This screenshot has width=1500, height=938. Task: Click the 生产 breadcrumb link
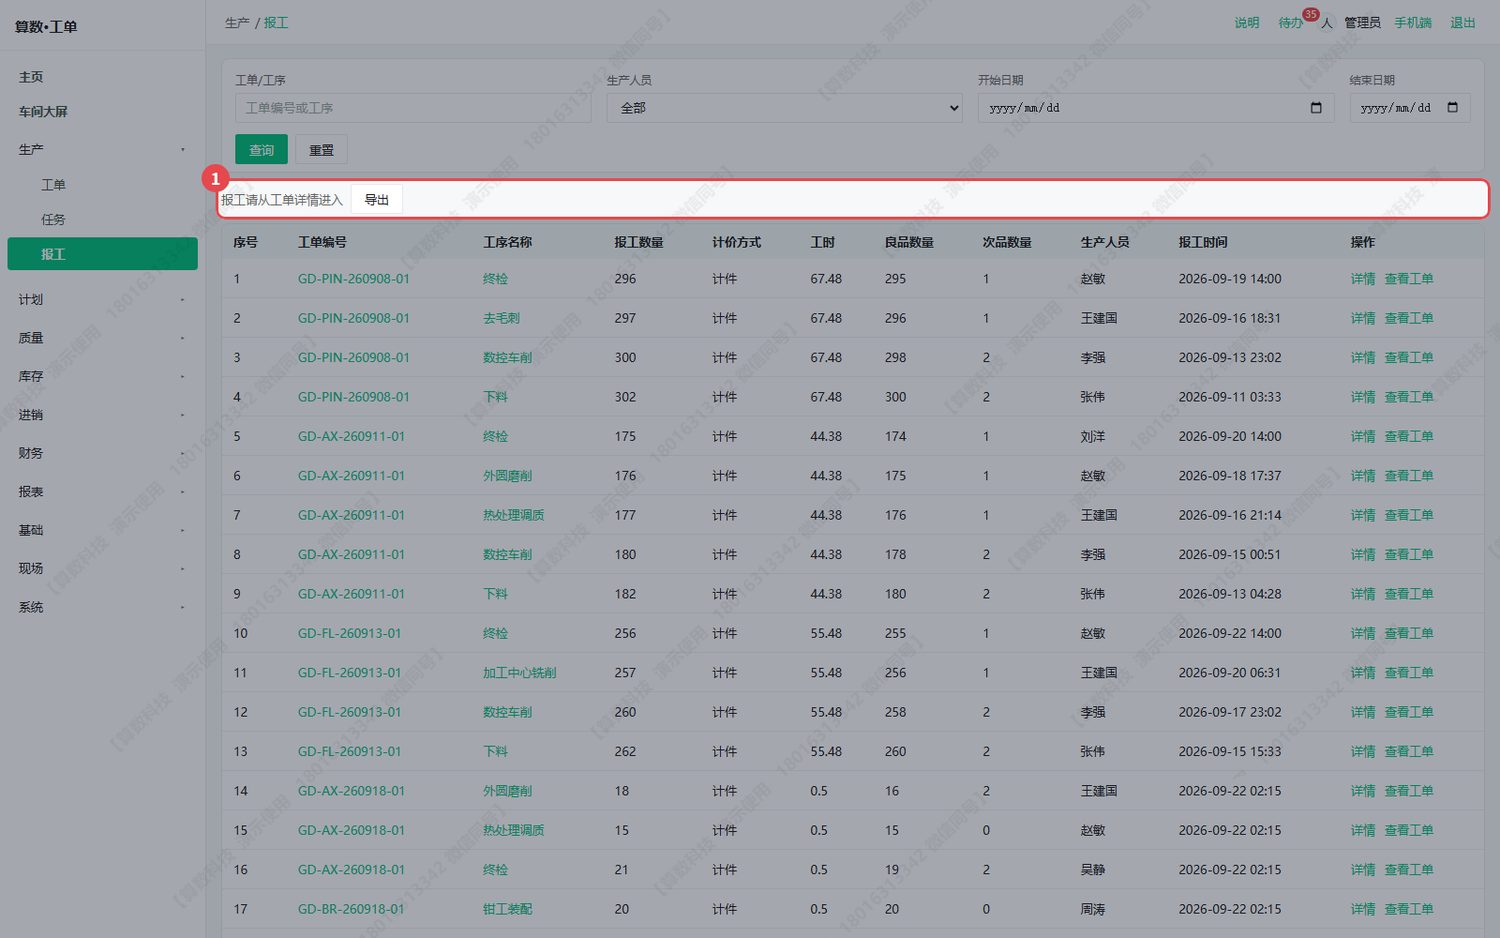point(237,23)
